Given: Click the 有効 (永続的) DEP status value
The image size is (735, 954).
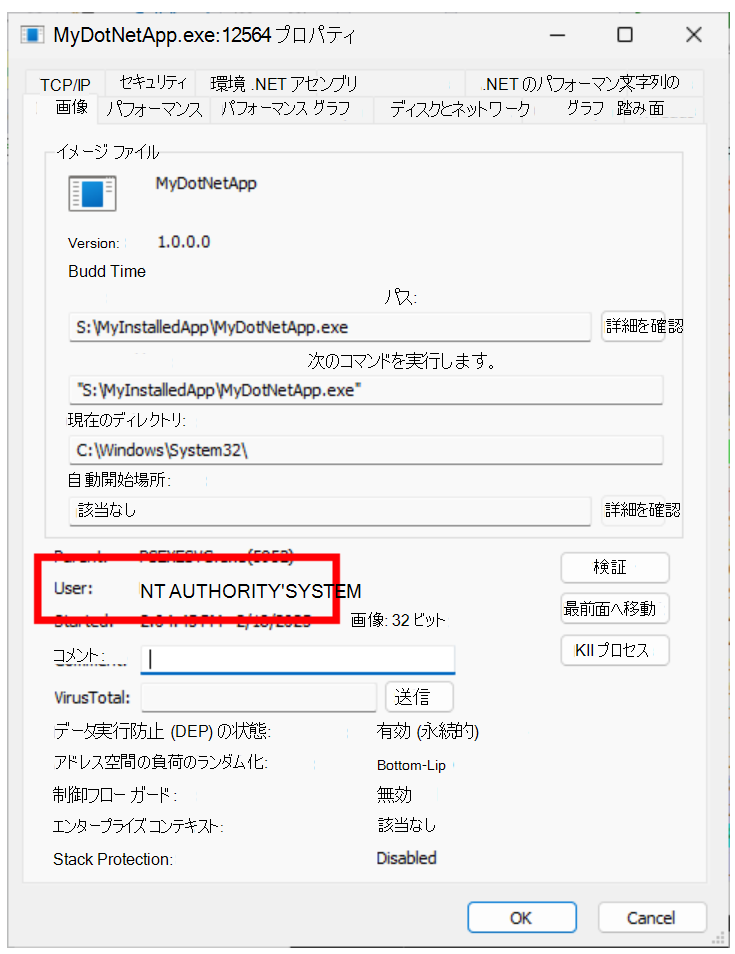Looking at the screenshot, I should pyautogui.click(x=428, y=731).
